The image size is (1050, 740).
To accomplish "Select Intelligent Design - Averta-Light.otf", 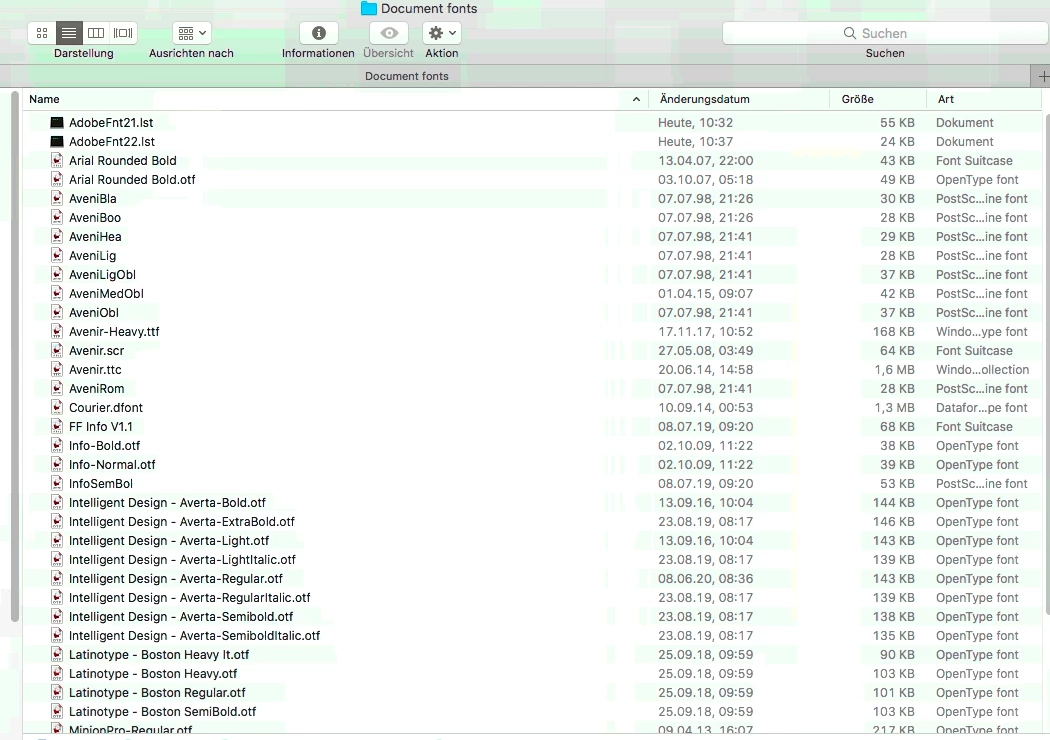I will [169, 540].
